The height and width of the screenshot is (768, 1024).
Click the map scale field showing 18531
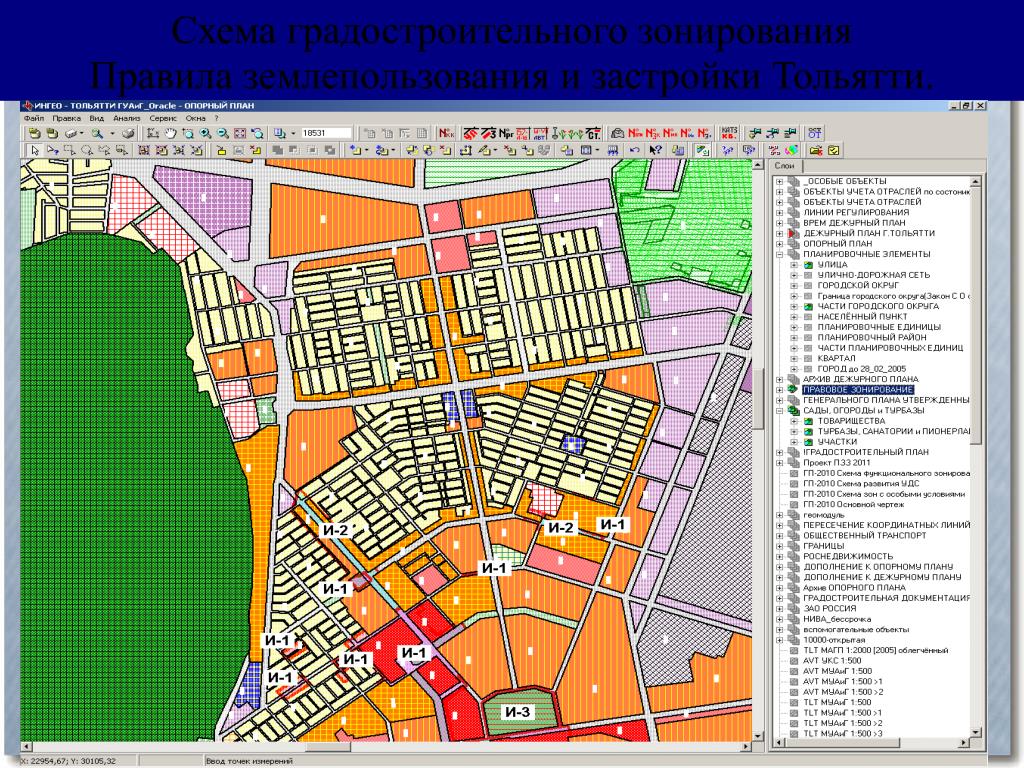(327, 133)
